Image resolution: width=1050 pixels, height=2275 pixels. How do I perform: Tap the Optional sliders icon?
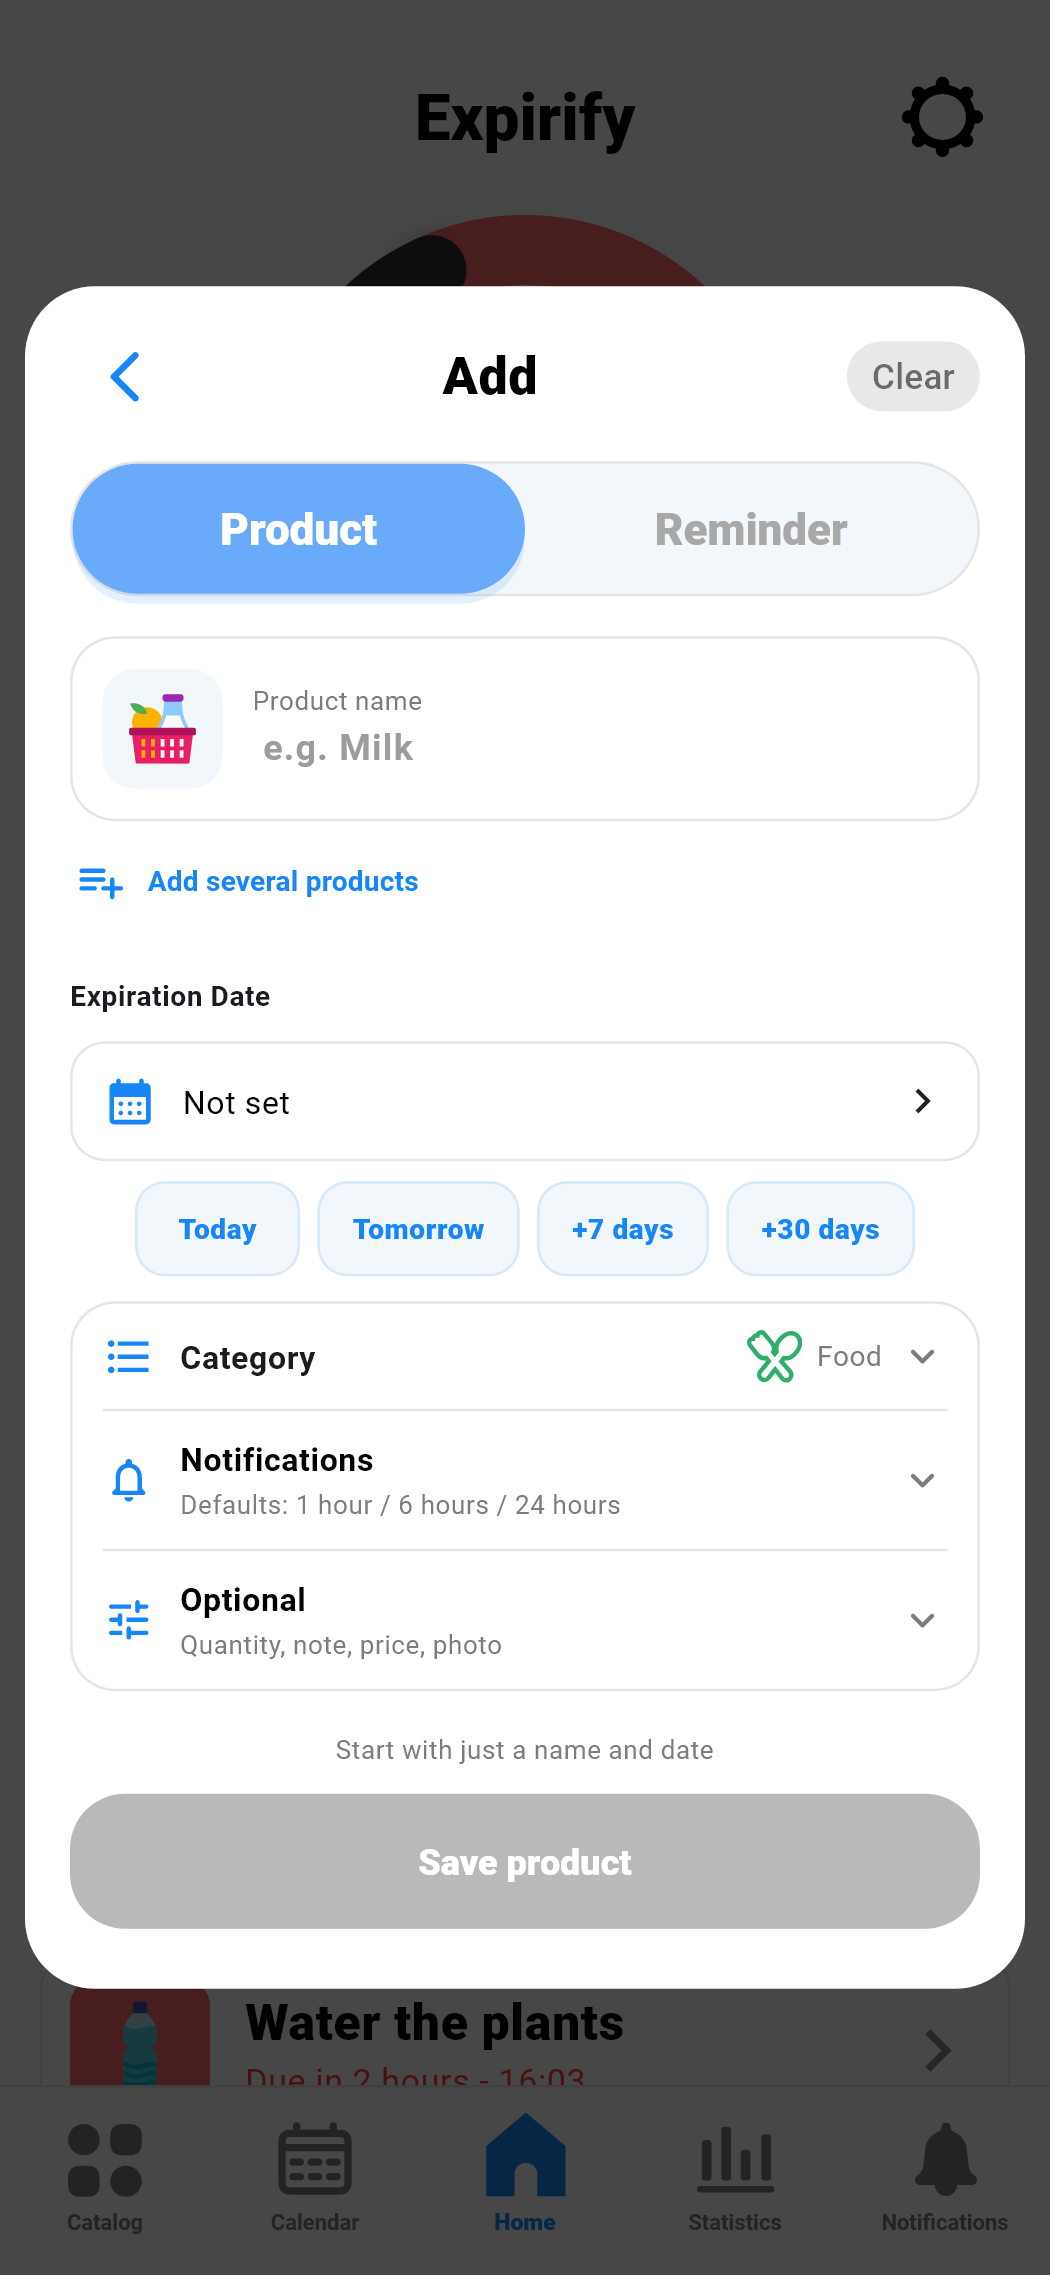pos(129,1619)
